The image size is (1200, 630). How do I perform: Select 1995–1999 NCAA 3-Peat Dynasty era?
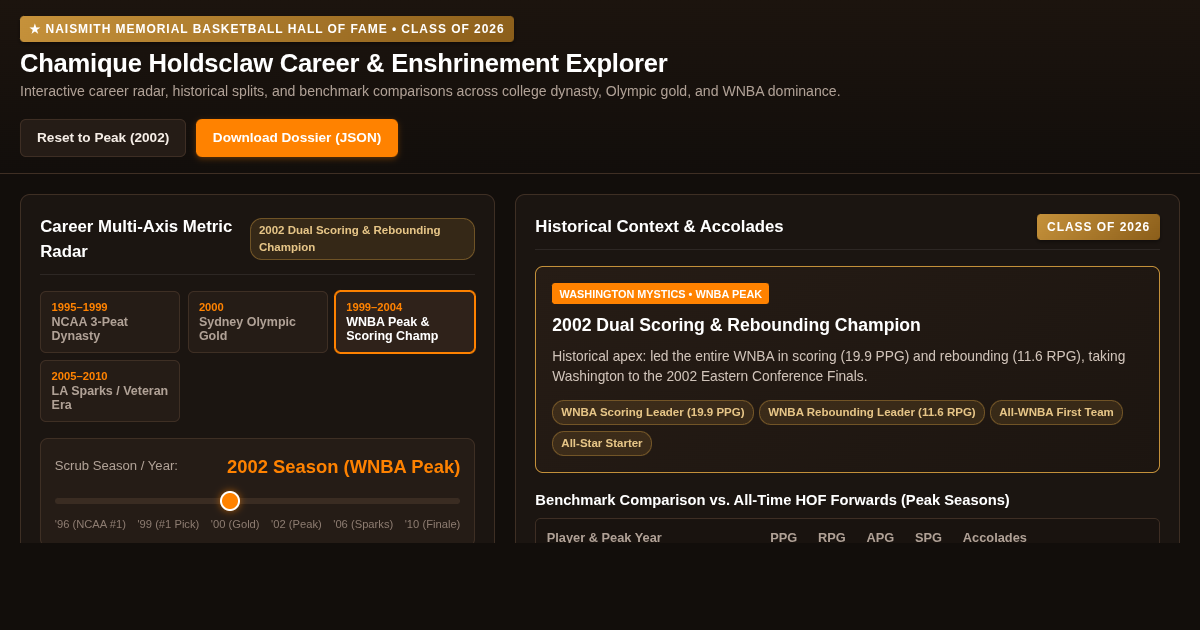110,322
